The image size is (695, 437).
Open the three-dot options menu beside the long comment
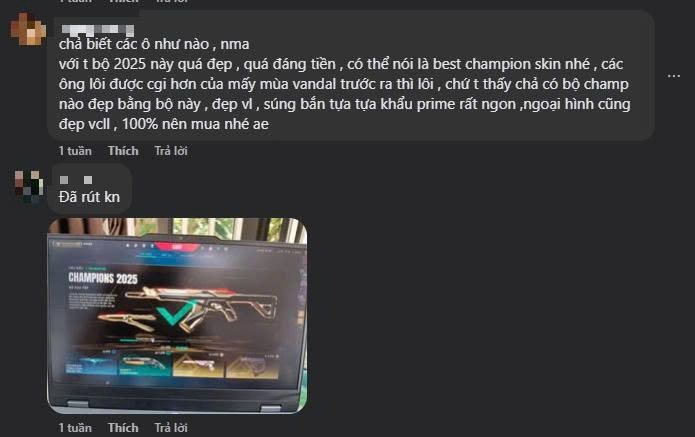[x=674, y=76]
